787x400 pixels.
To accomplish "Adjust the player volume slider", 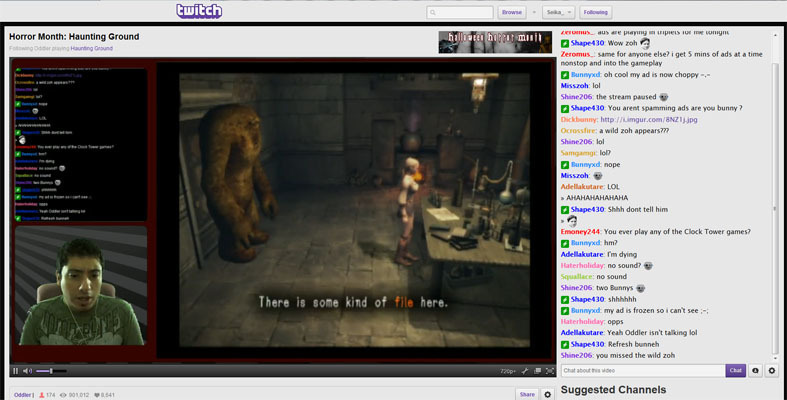I will tap(51, 371).
